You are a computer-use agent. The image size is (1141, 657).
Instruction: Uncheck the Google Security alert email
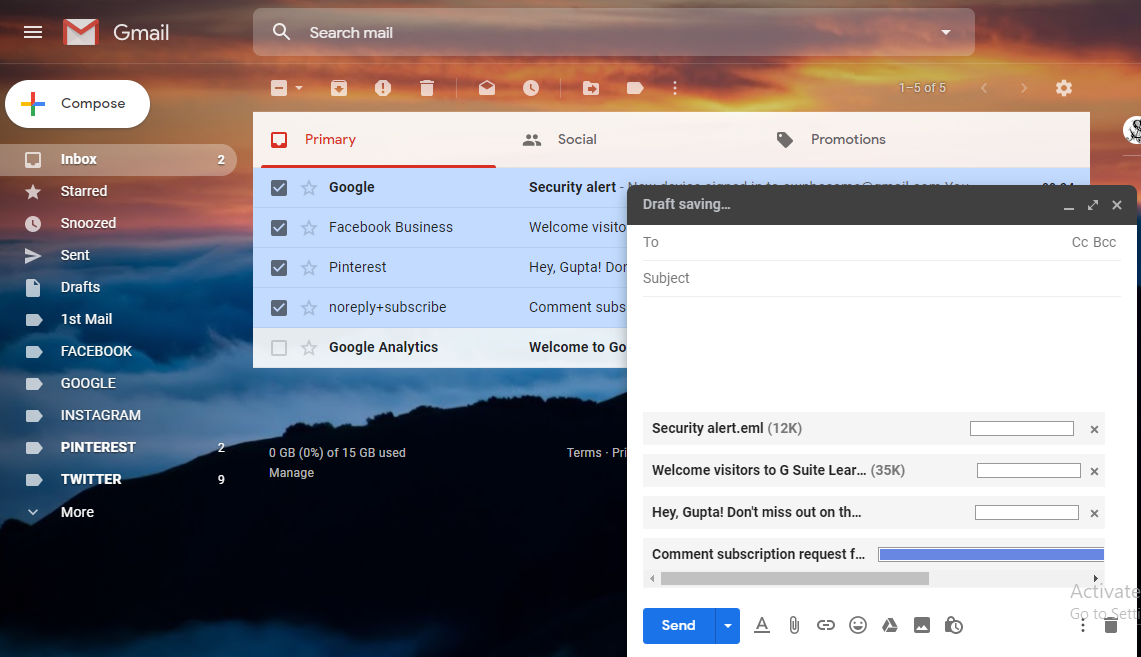coord(279,188)
